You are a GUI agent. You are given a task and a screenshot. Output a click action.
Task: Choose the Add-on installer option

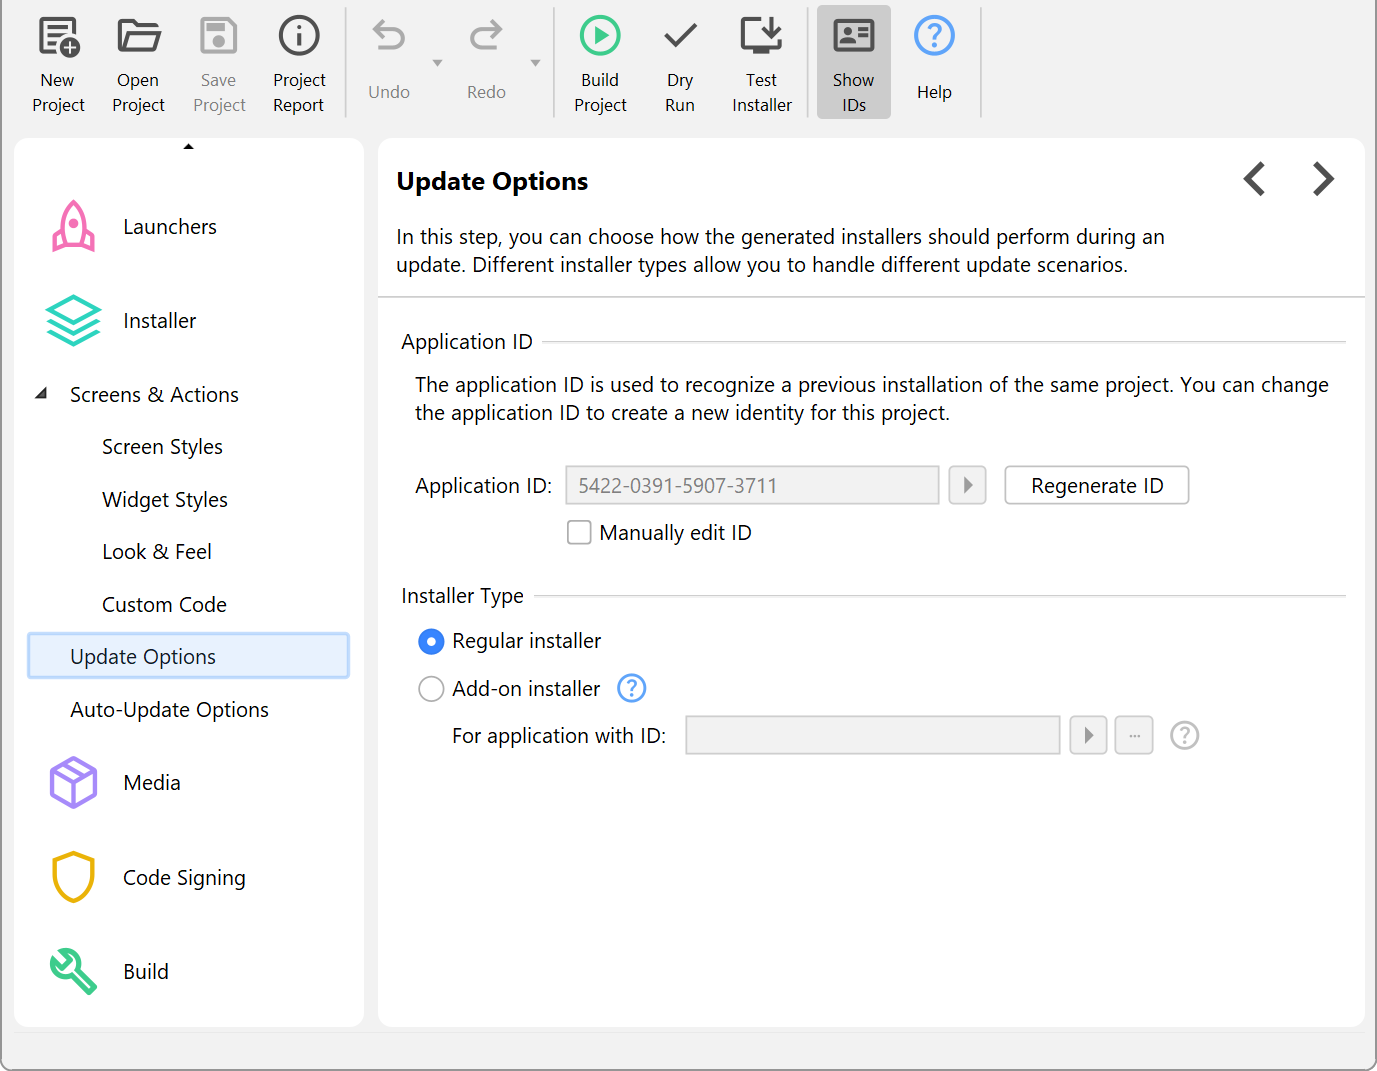click(x=431, y=689)
